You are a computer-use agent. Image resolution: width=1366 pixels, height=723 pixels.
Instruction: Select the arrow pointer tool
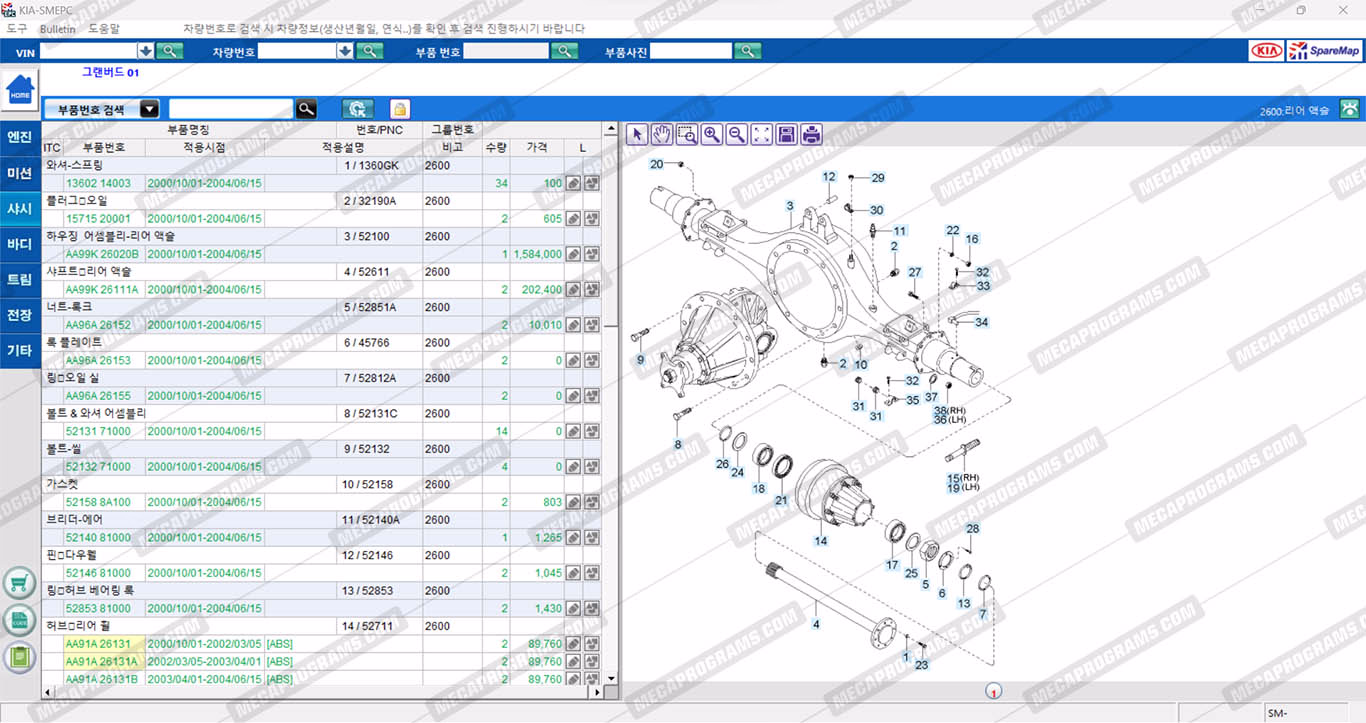pyautogui.click(x=636, y=134)
